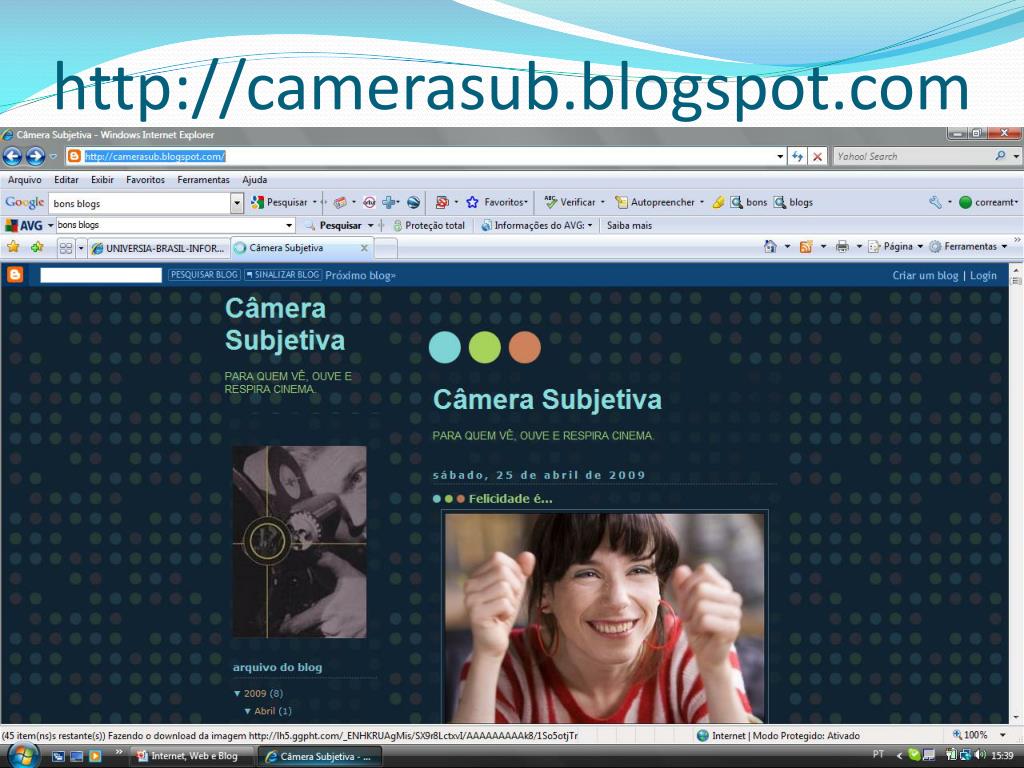Click the Login link

pos(983,276)
